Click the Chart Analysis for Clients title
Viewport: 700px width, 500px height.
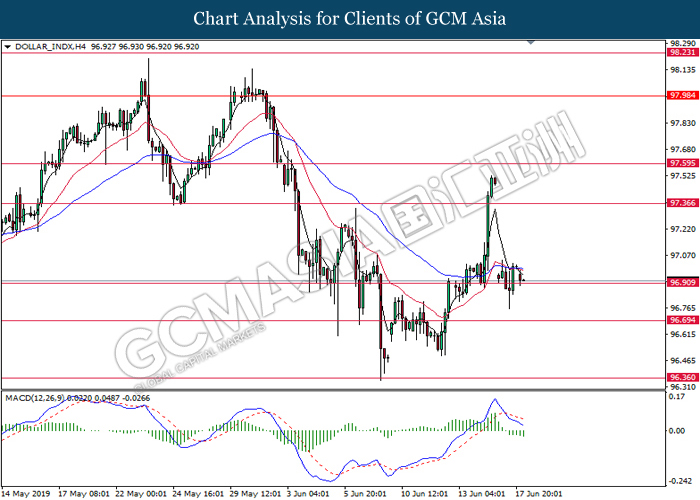350,19
